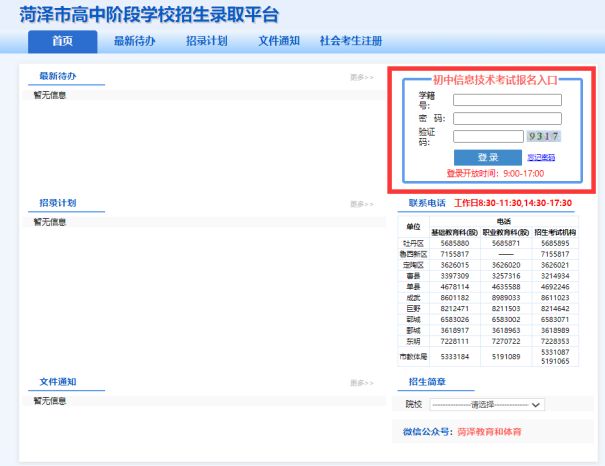Switch to the 最新待办 nav tab
Image resolution: width=605 pixels, height=466 pixels.
(x=135, y=41)
